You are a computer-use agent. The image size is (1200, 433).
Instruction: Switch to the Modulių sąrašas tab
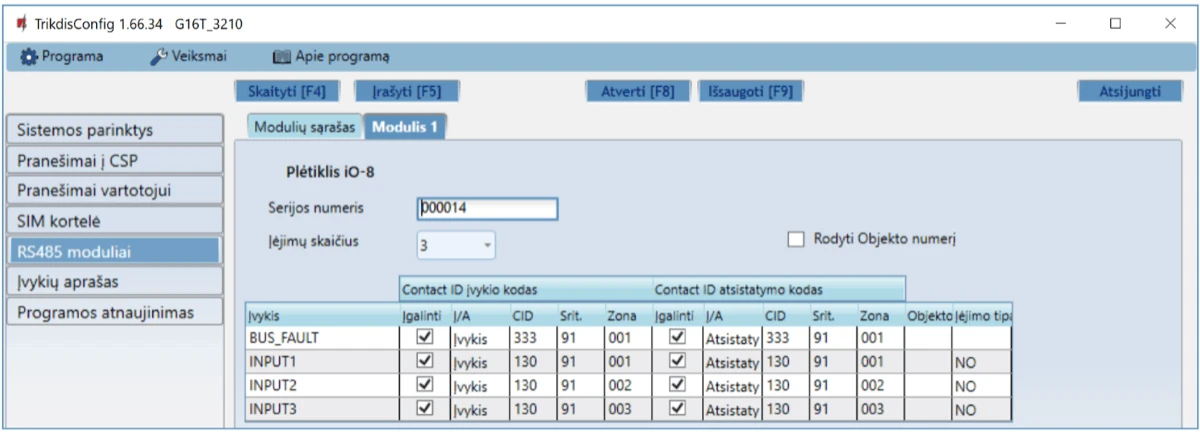coord(302,127)
